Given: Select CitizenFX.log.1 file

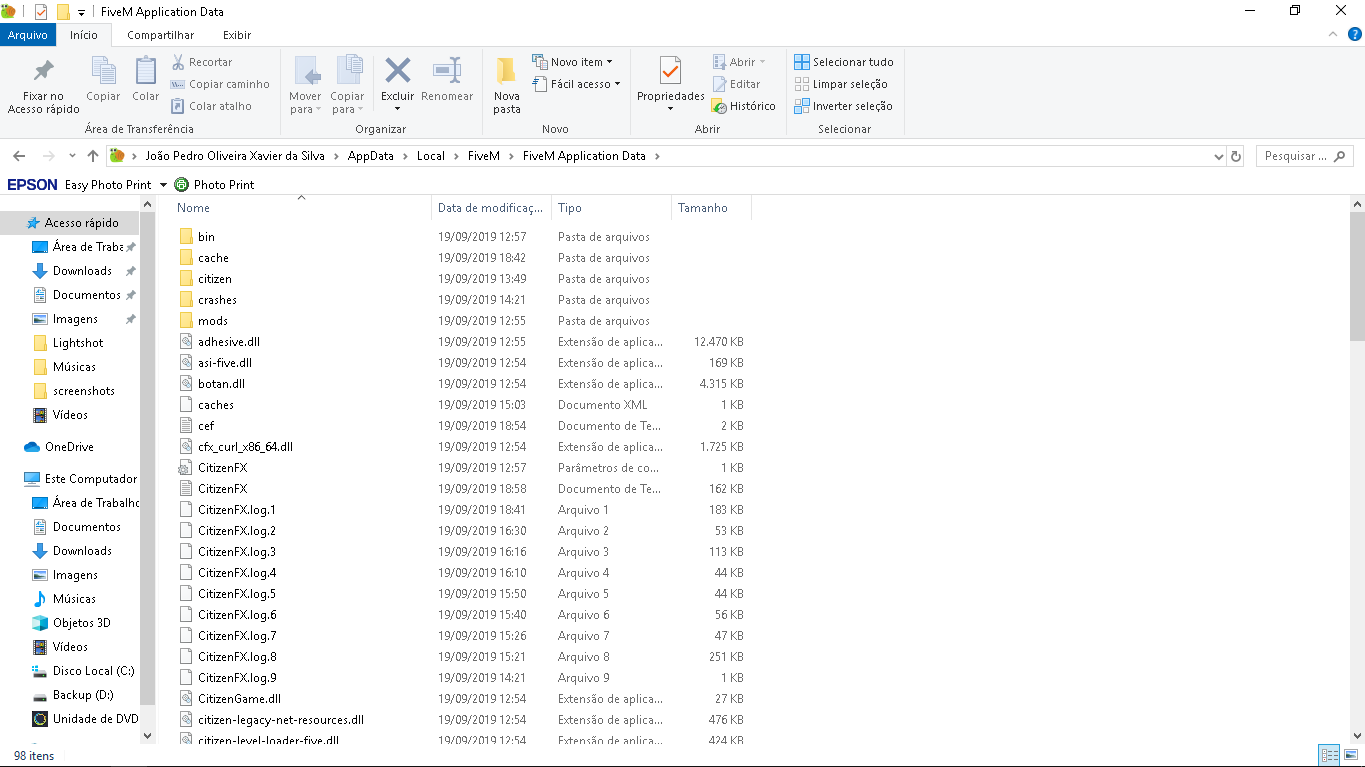Looking at the screenshot, I should coord(236,510).
